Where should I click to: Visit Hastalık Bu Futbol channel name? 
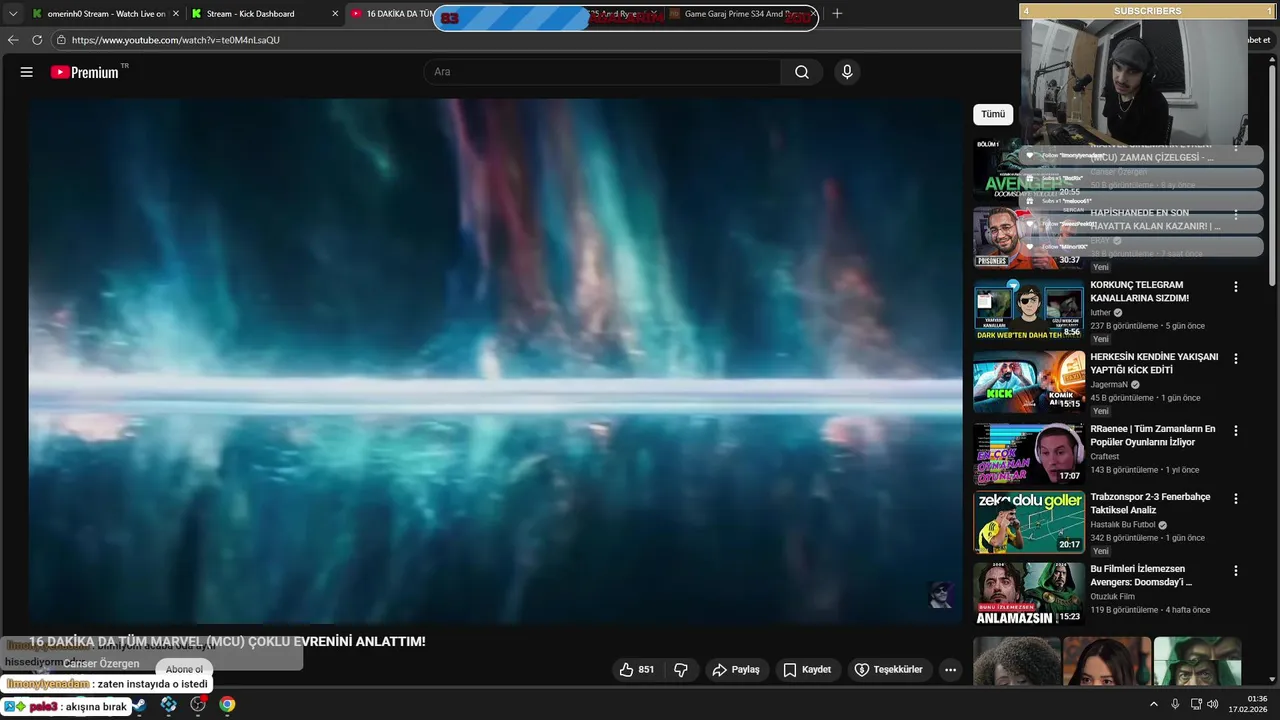[x=1122, y=525]
